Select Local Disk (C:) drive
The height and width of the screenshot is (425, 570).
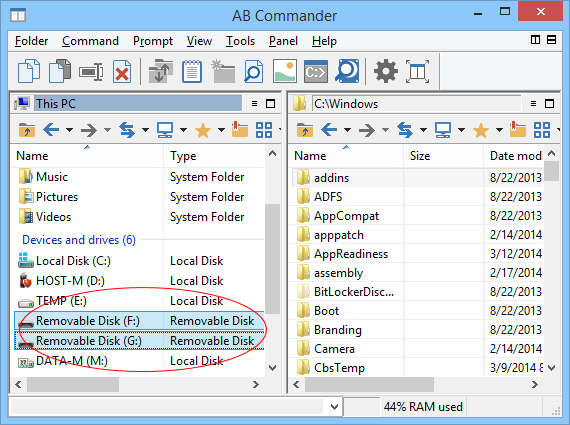point(139,261)
